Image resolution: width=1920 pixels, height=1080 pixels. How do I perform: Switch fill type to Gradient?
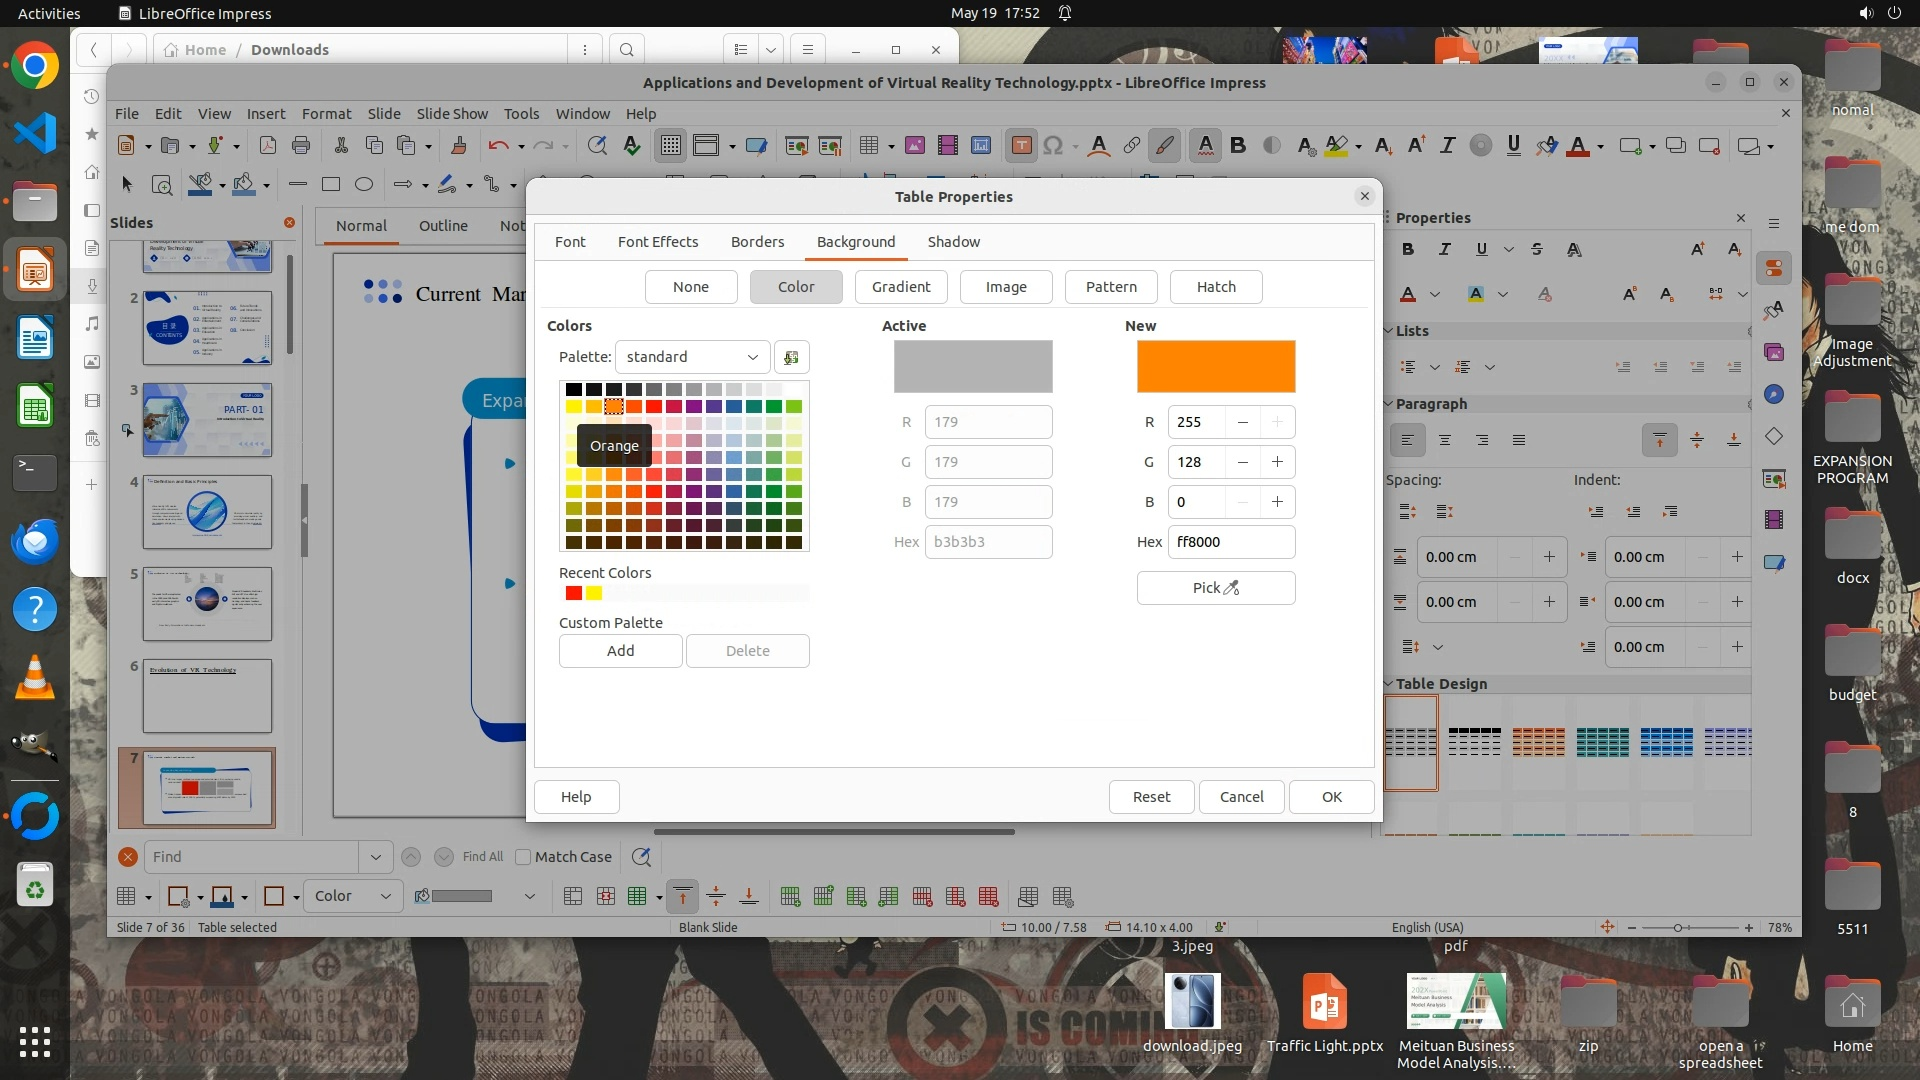pyautogui.click(x=900, y=287)
